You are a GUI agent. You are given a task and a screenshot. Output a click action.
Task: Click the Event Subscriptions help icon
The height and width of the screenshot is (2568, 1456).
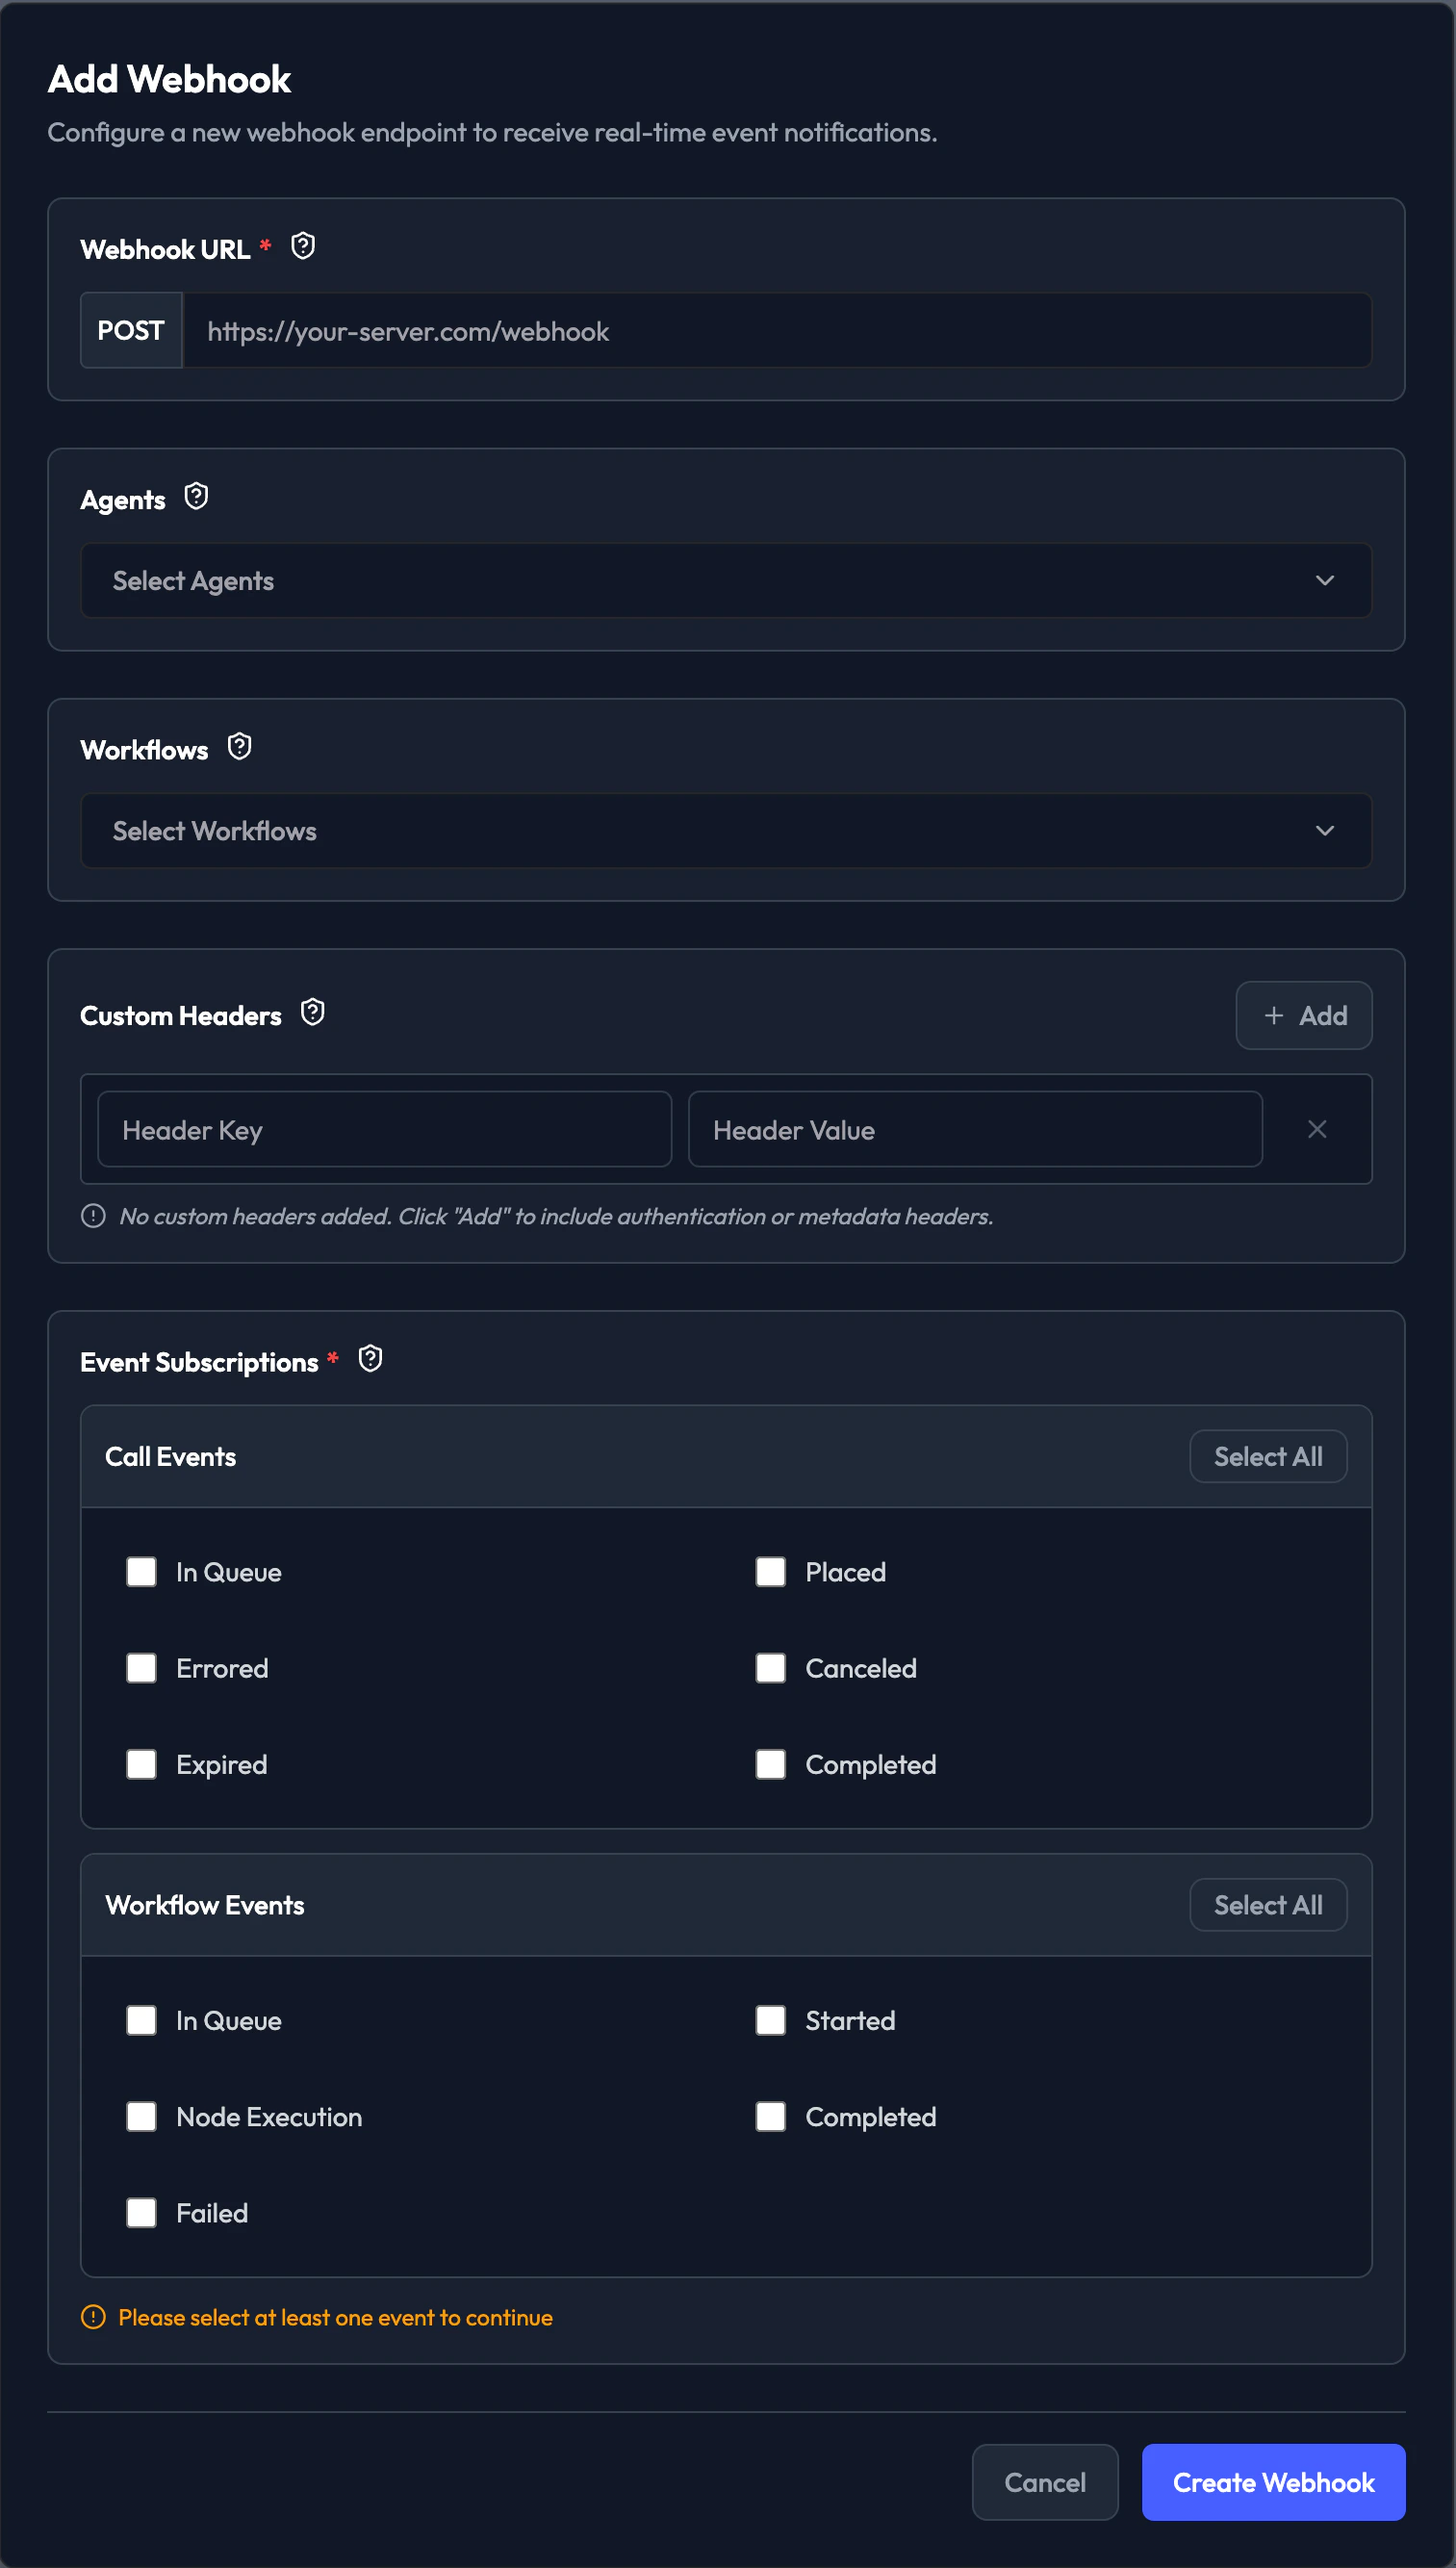tap(370, 1359)
